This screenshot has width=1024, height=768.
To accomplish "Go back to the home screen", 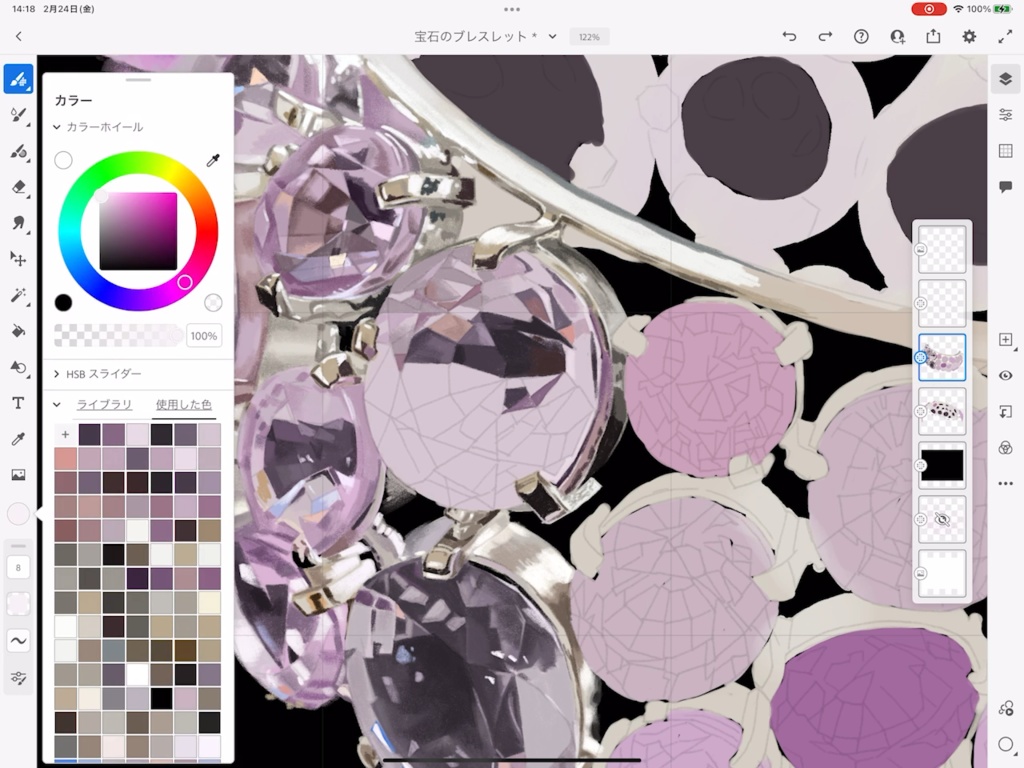I will point(18,37).
